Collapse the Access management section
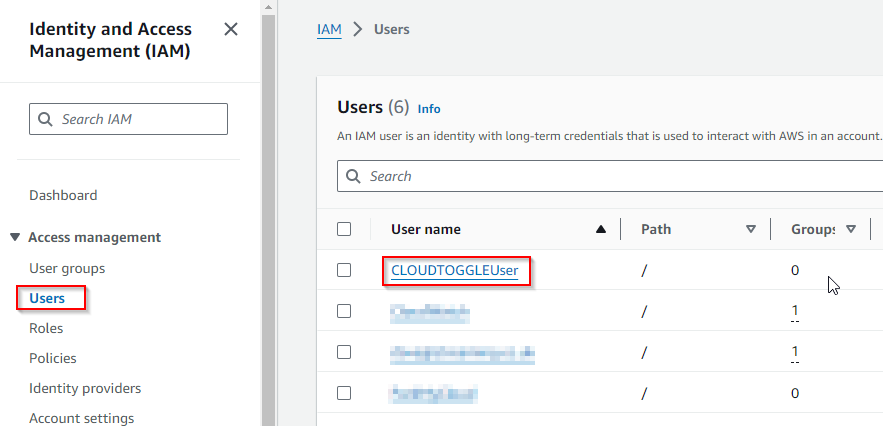 pos(15,237)
